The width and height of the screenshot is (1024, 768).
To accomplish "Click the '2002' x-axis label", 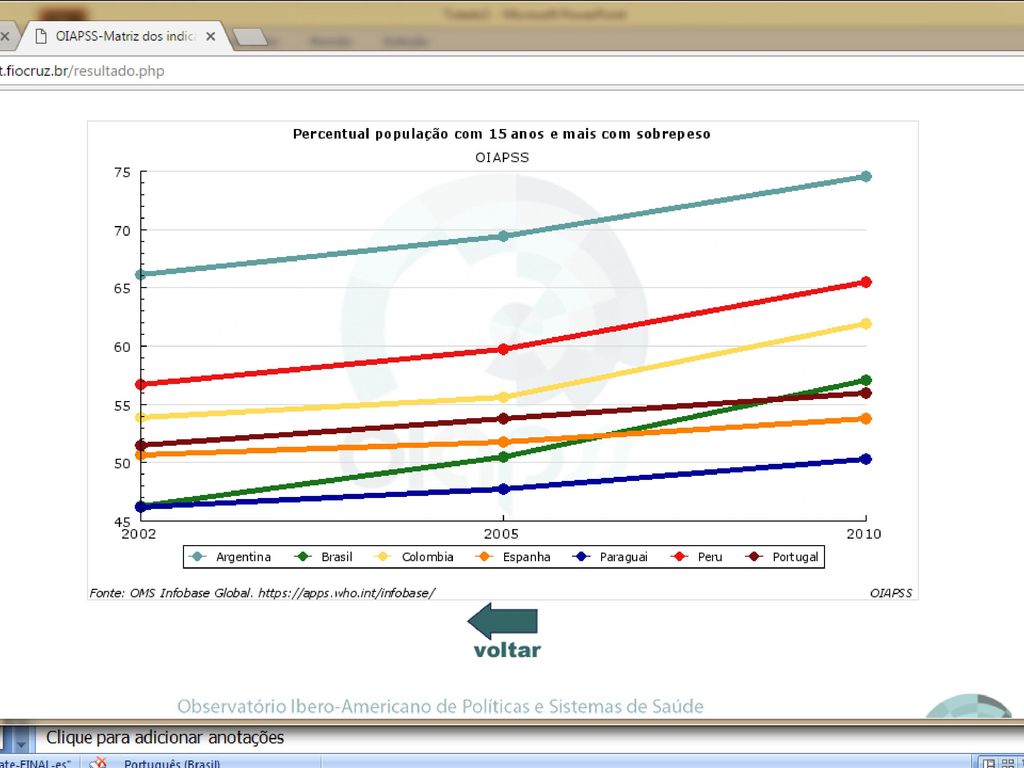I will pos(139,534).
